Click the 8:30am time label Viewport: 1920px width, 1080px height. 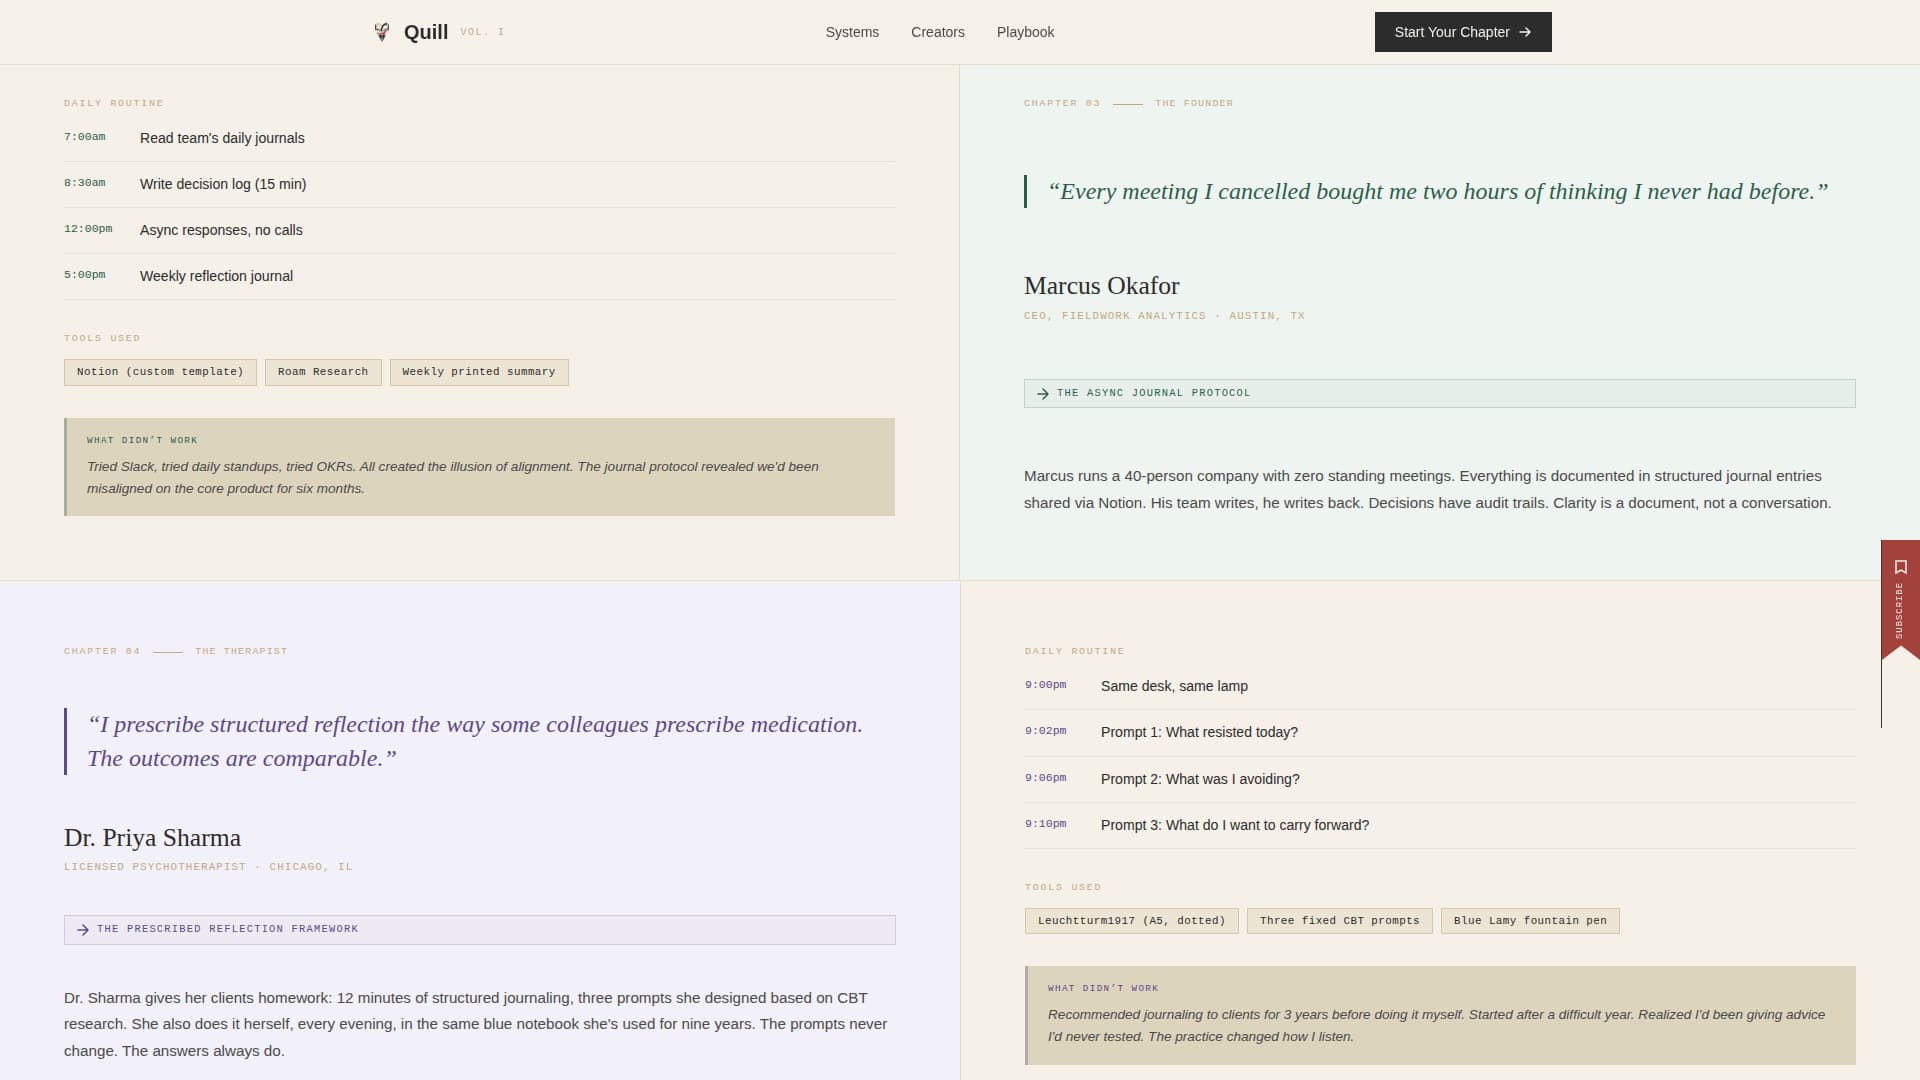tap(85, 183)
